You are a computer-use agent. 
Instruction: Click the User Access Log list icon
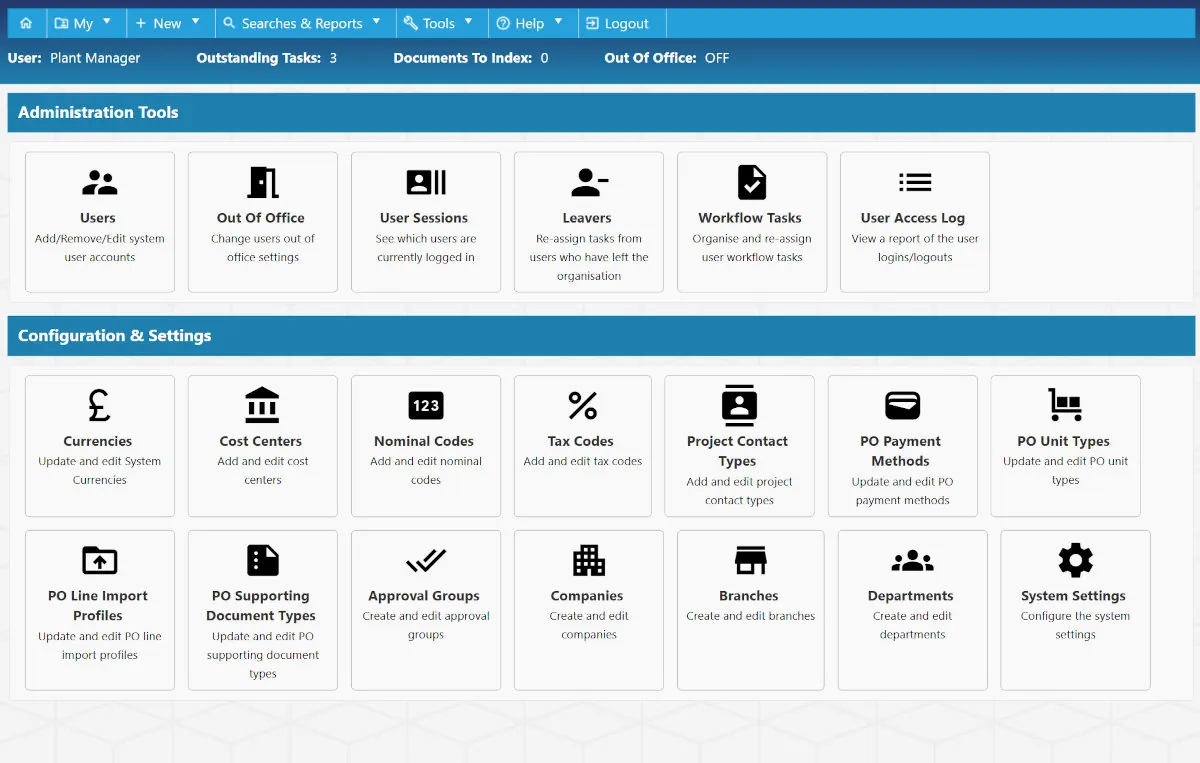[915, 182]
